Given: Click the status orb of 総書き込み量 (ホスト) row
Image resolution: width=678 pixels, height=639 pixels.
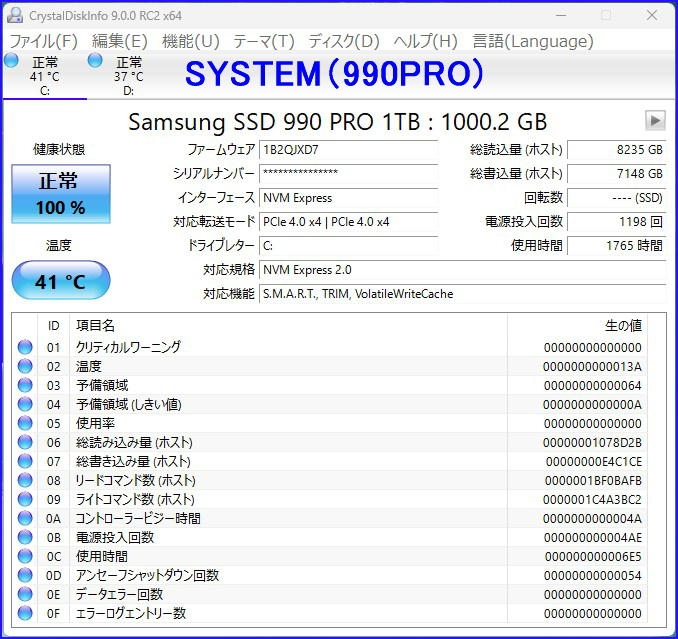Looking at the screenshot, I should tap(25, 461).
